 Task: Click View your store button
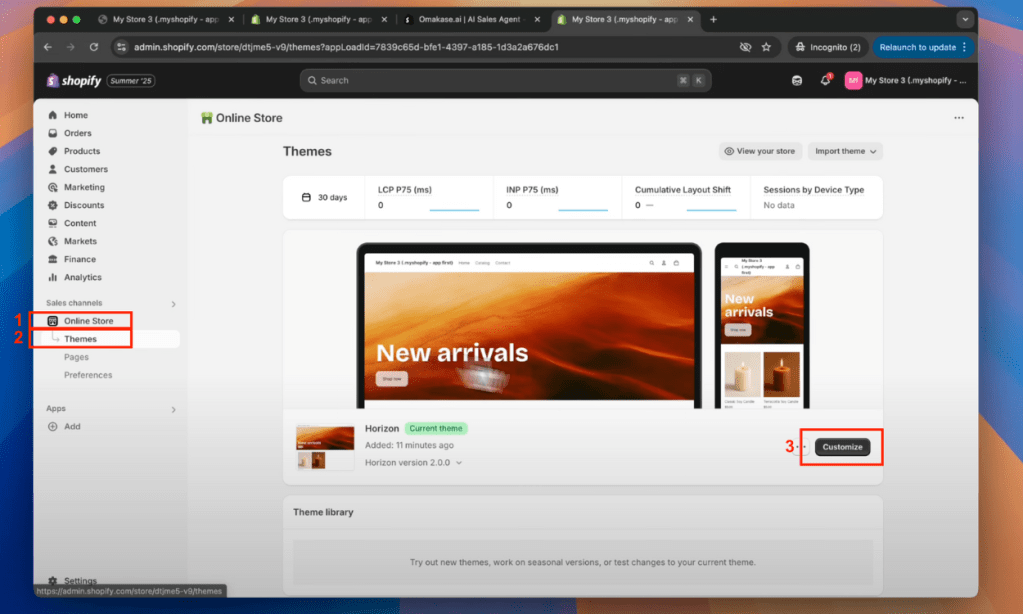[760, 151]
